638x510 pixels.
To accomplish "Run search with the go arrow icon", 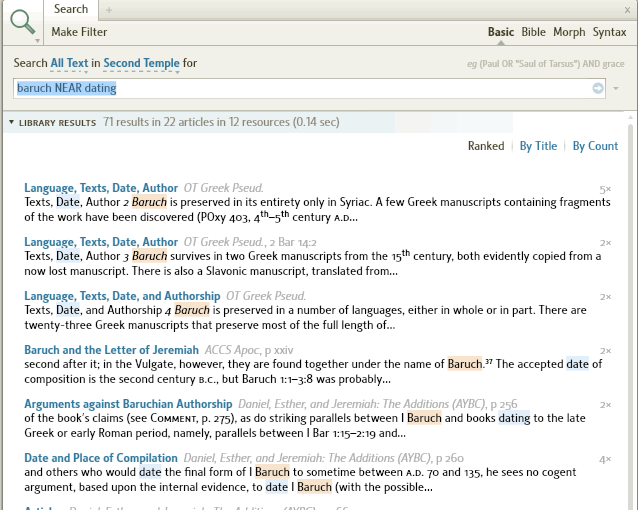I will click(598, 88).
